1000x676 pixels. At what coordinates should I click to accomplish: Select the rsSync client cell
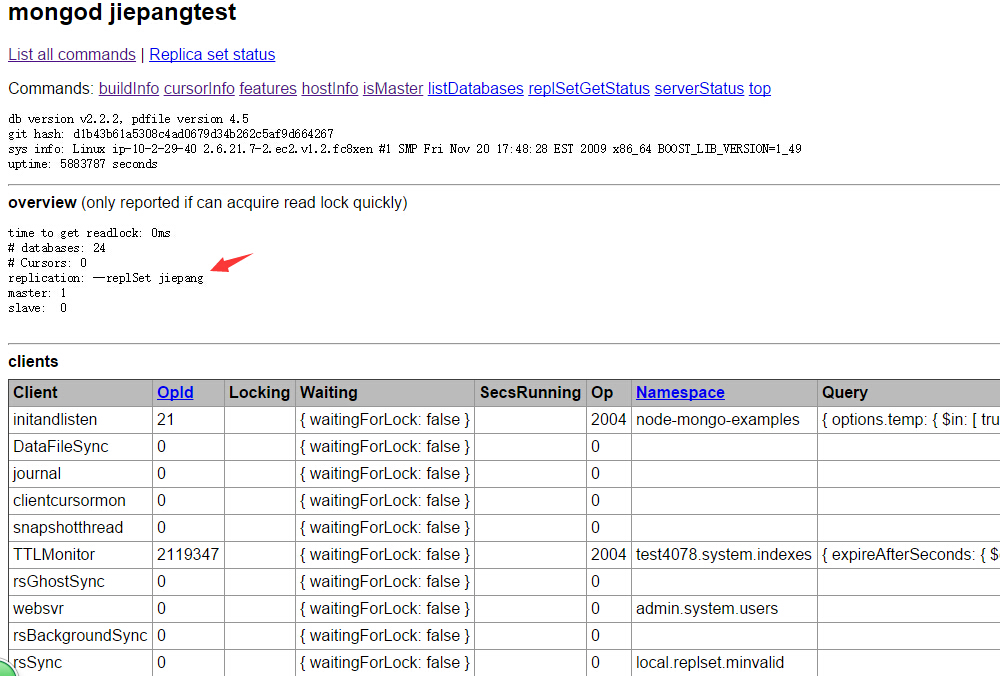click(80, 663)
